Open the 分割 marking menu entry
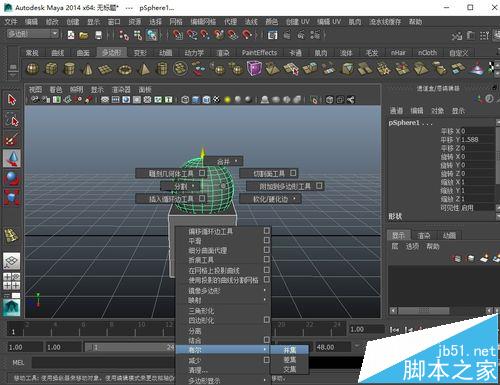Viewport: 500px width, 385px height. point(180,186)
